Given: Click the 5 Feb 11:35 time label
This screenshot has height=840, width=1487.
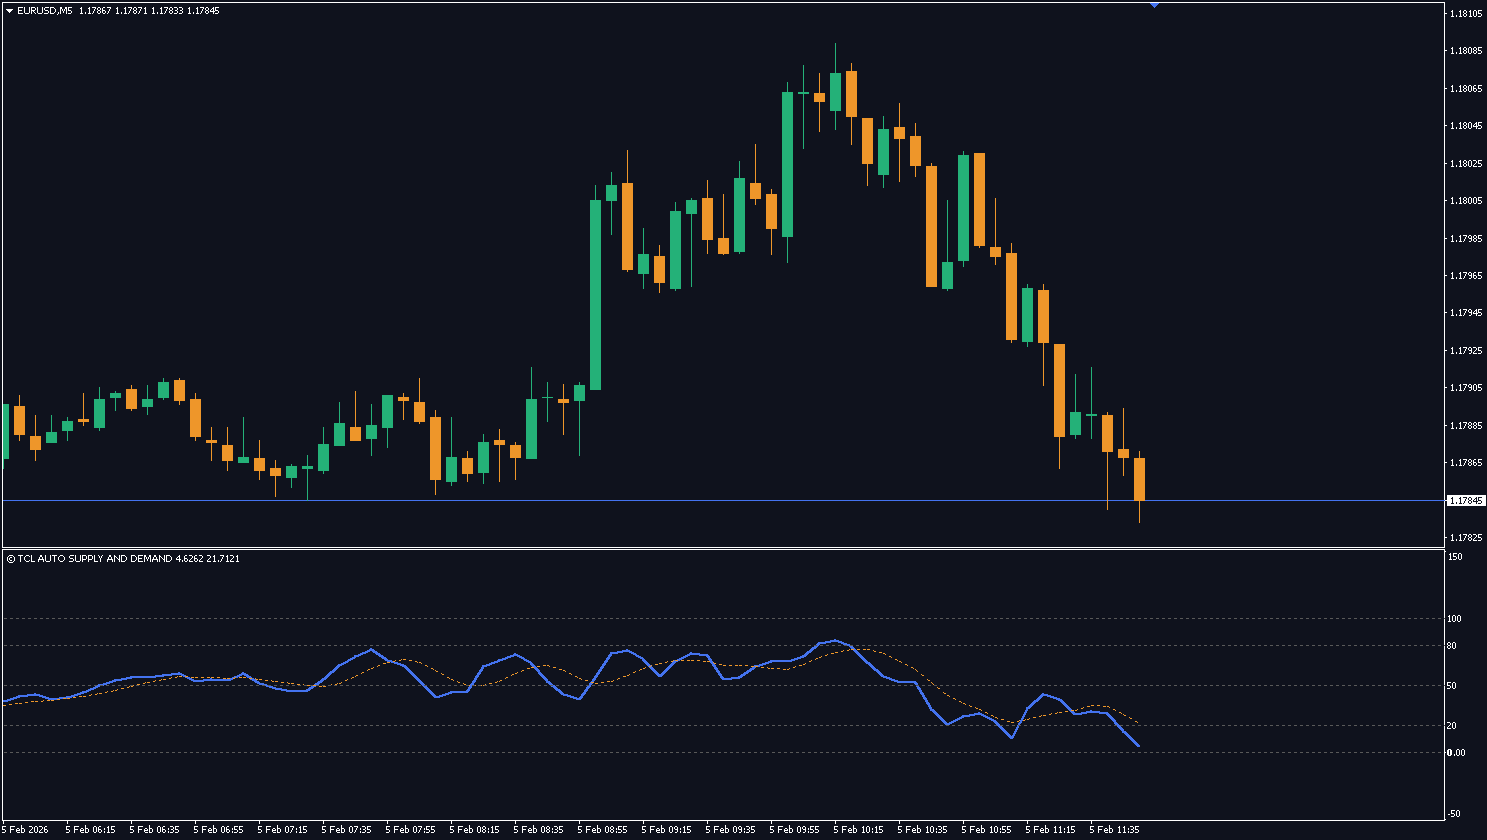Looking at the screenshot, I should coord(1114,830).
